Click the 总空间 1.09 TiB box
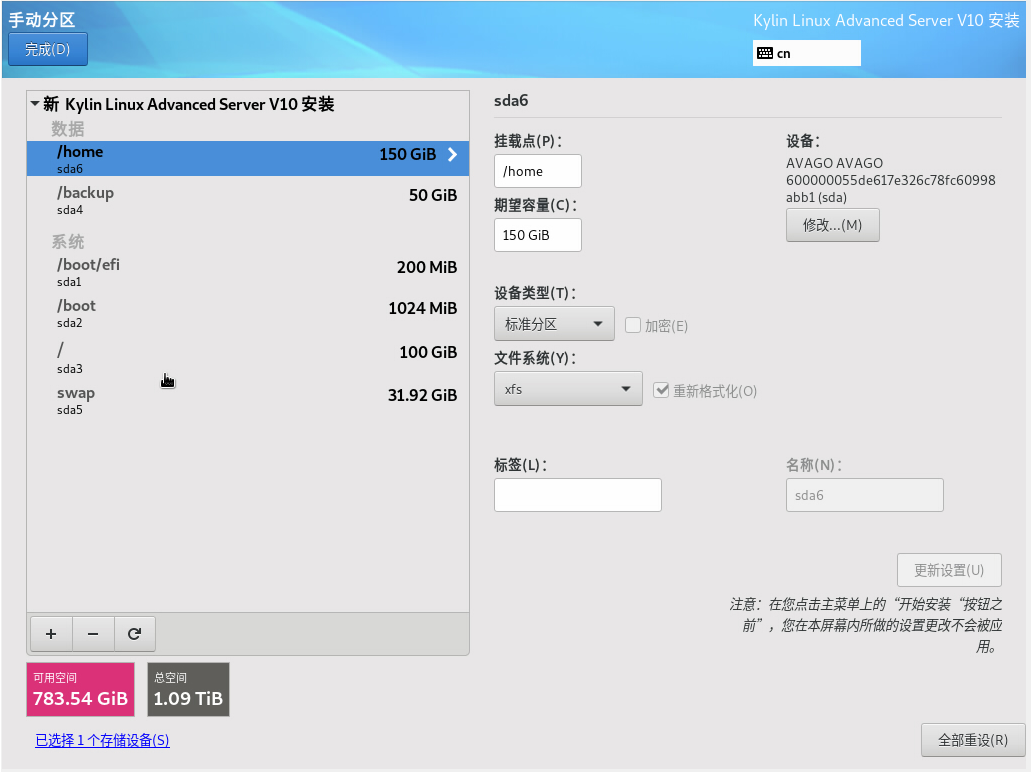 point(188,689)
